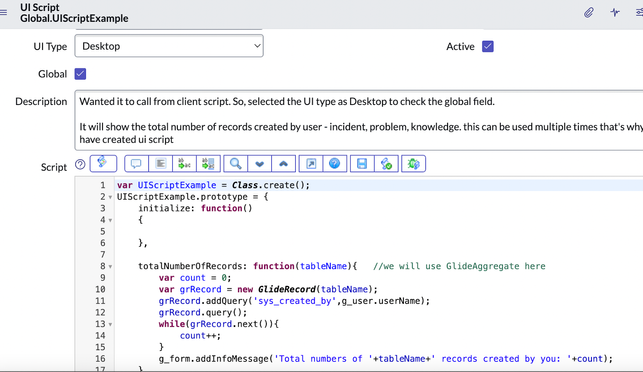Viewport: 643px width, 372px height.
Task: Collapse code fold arrow at line 4
Action: [110, 220]
